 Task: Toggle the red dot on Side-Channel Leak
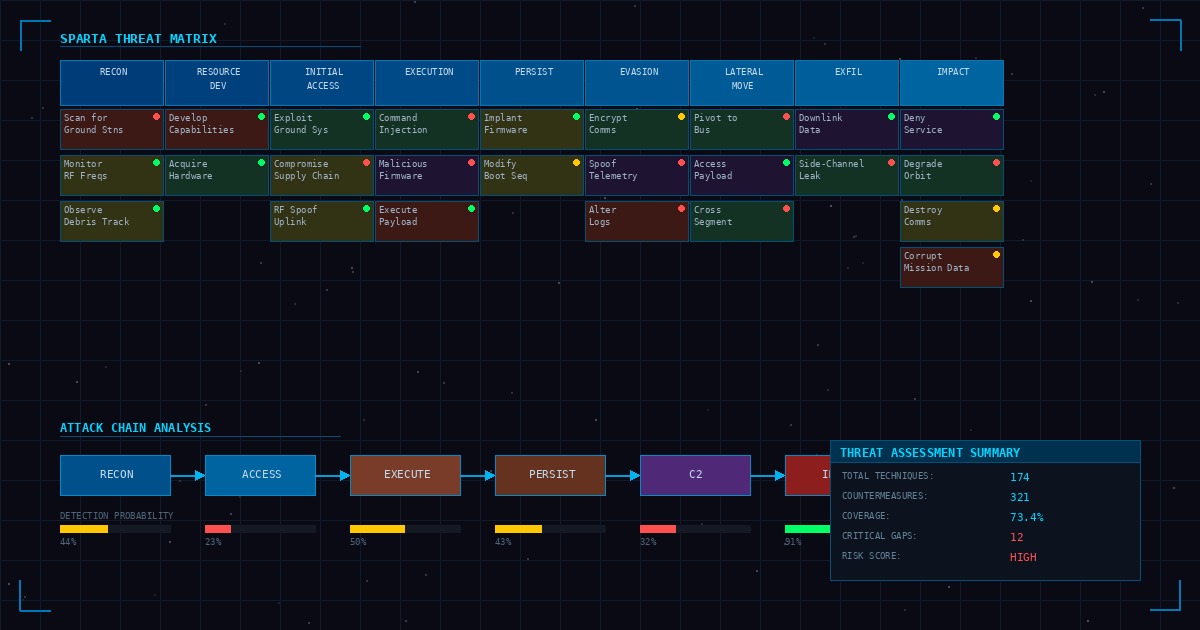click(x=891, y=161)
